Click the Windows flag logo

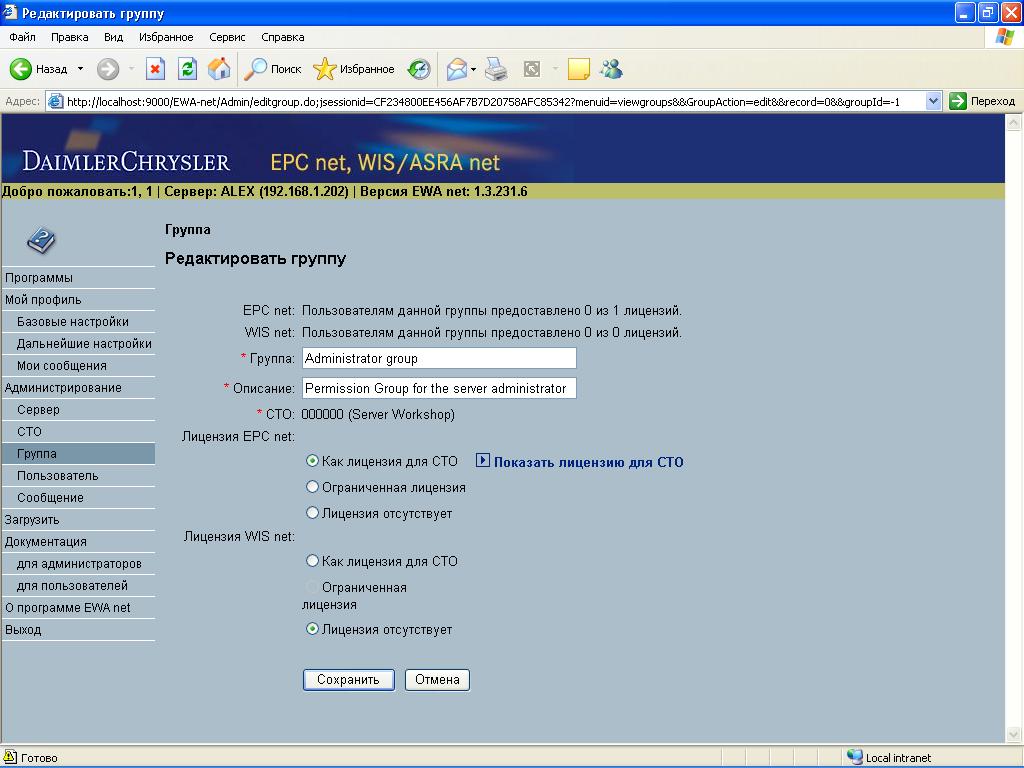click(1005, 37)
